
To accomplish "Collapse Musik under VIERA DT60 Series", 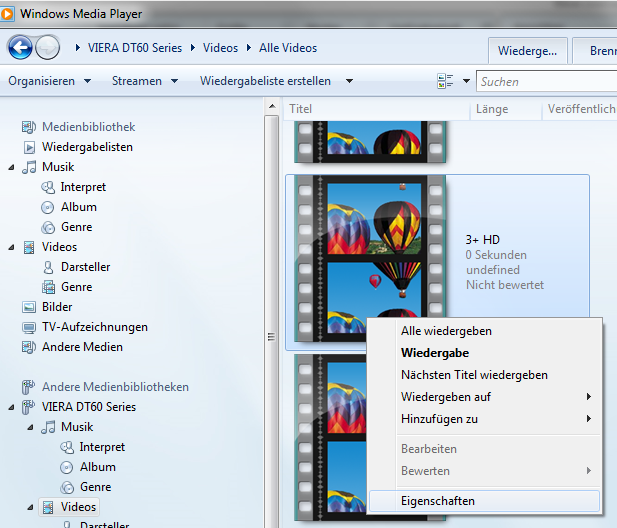I will [x=30, y=428].
